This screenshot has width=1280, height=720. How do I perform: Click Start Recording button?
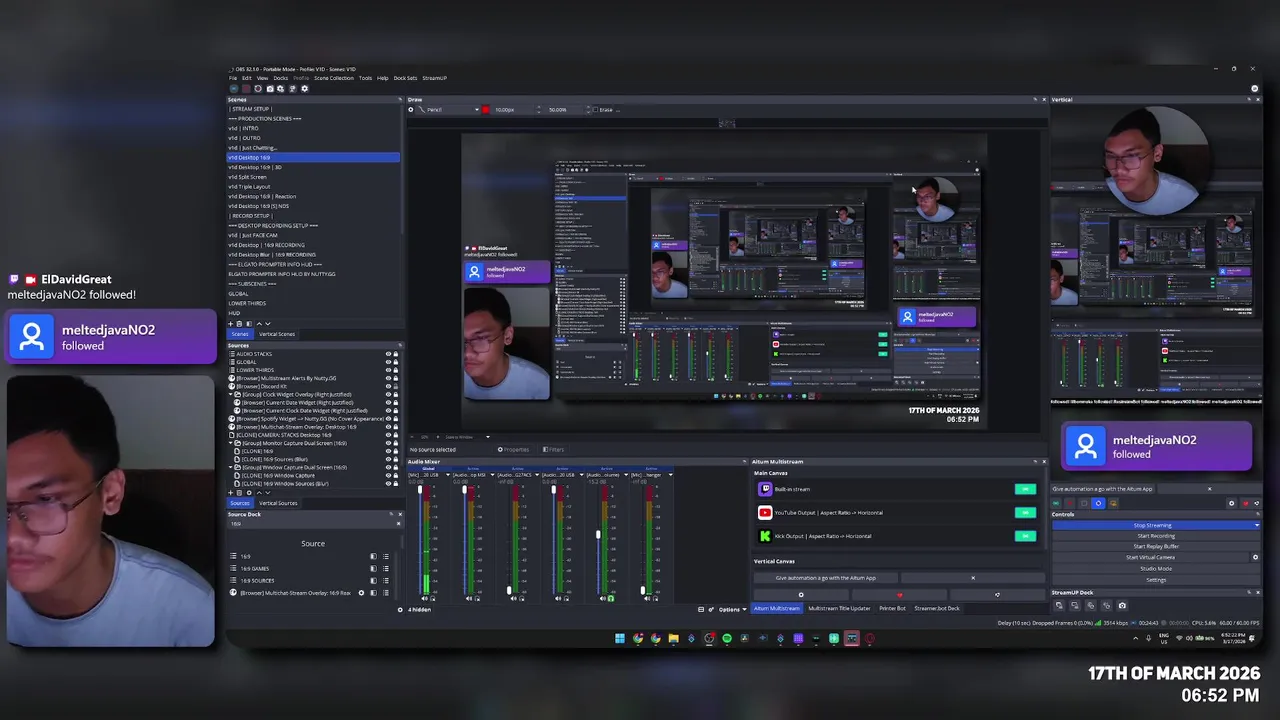pos(1155,536)
